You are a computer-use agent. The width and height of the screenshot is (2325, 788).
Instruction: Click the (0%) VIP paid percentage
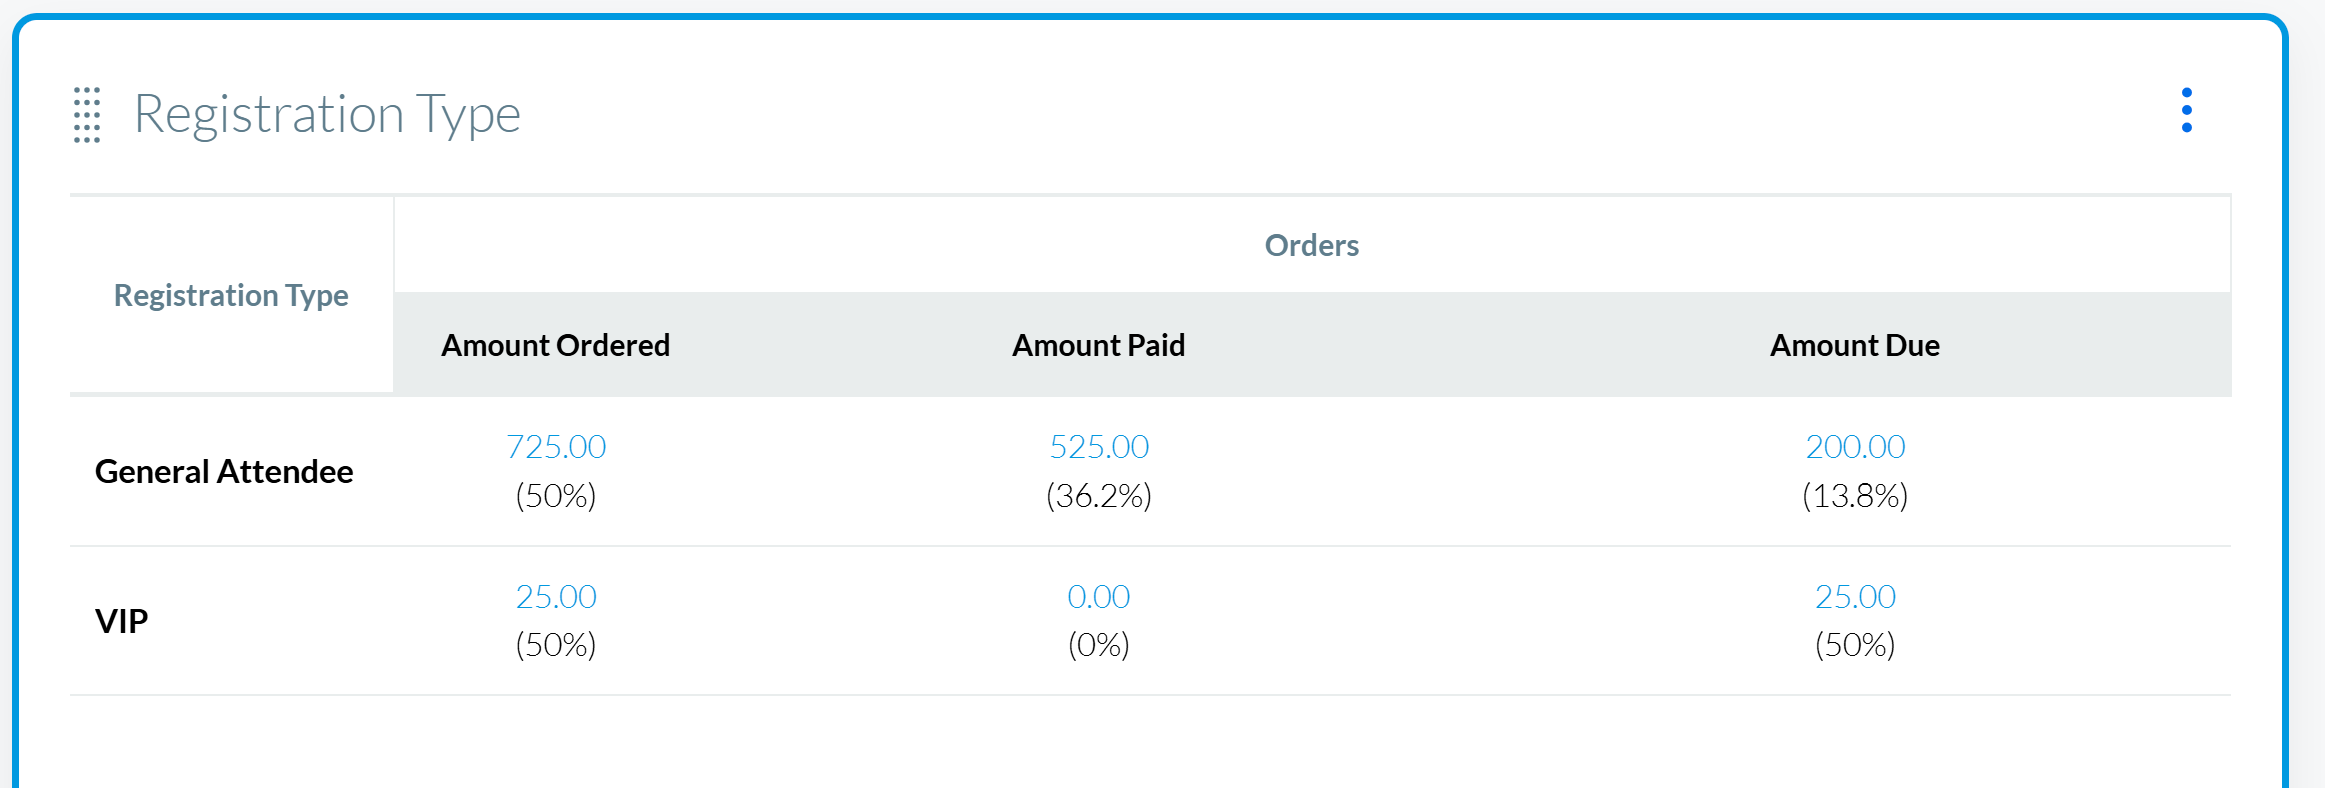[1098, 644]
